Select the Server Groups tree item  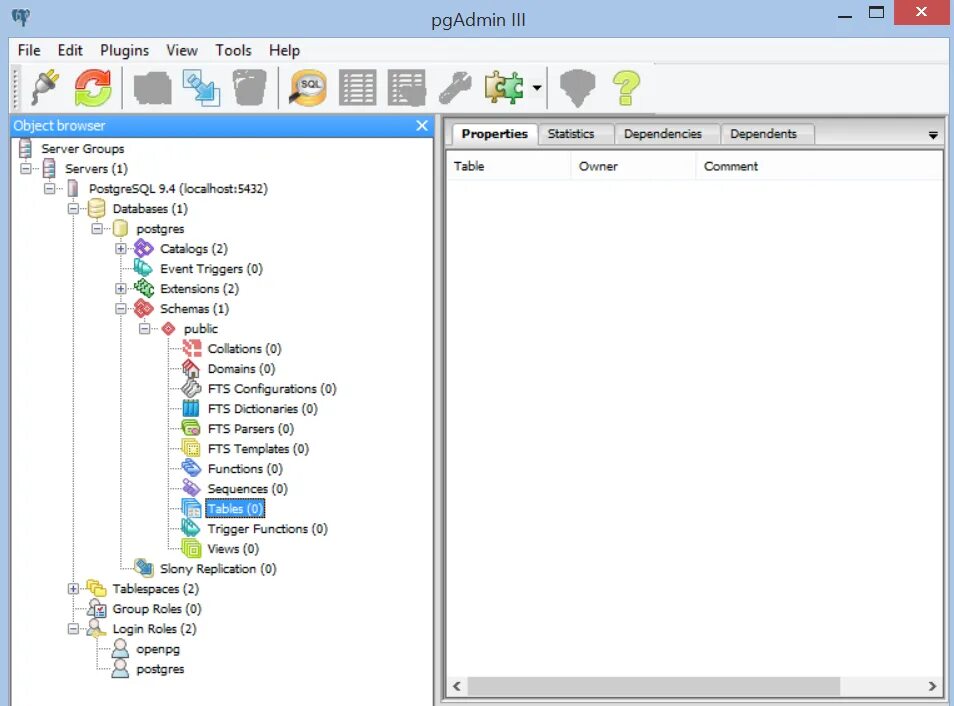[x=83, y=149]
